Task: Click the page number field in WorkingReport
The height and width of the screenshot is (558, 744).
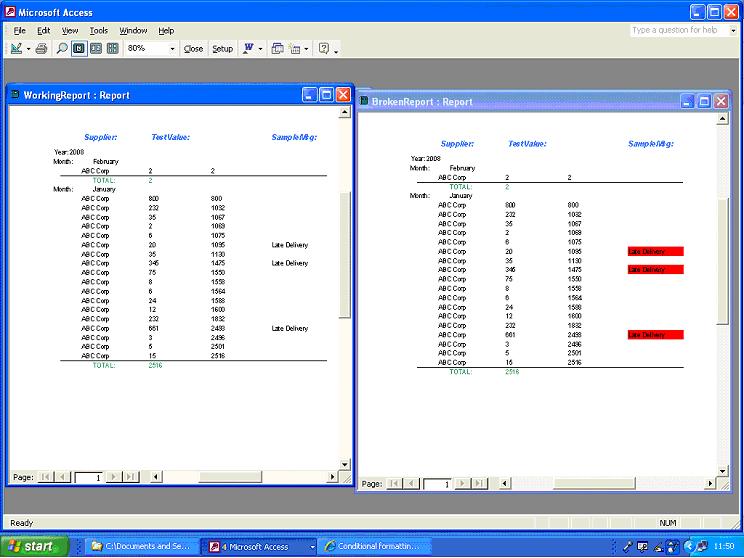Action: pos(89,477)
